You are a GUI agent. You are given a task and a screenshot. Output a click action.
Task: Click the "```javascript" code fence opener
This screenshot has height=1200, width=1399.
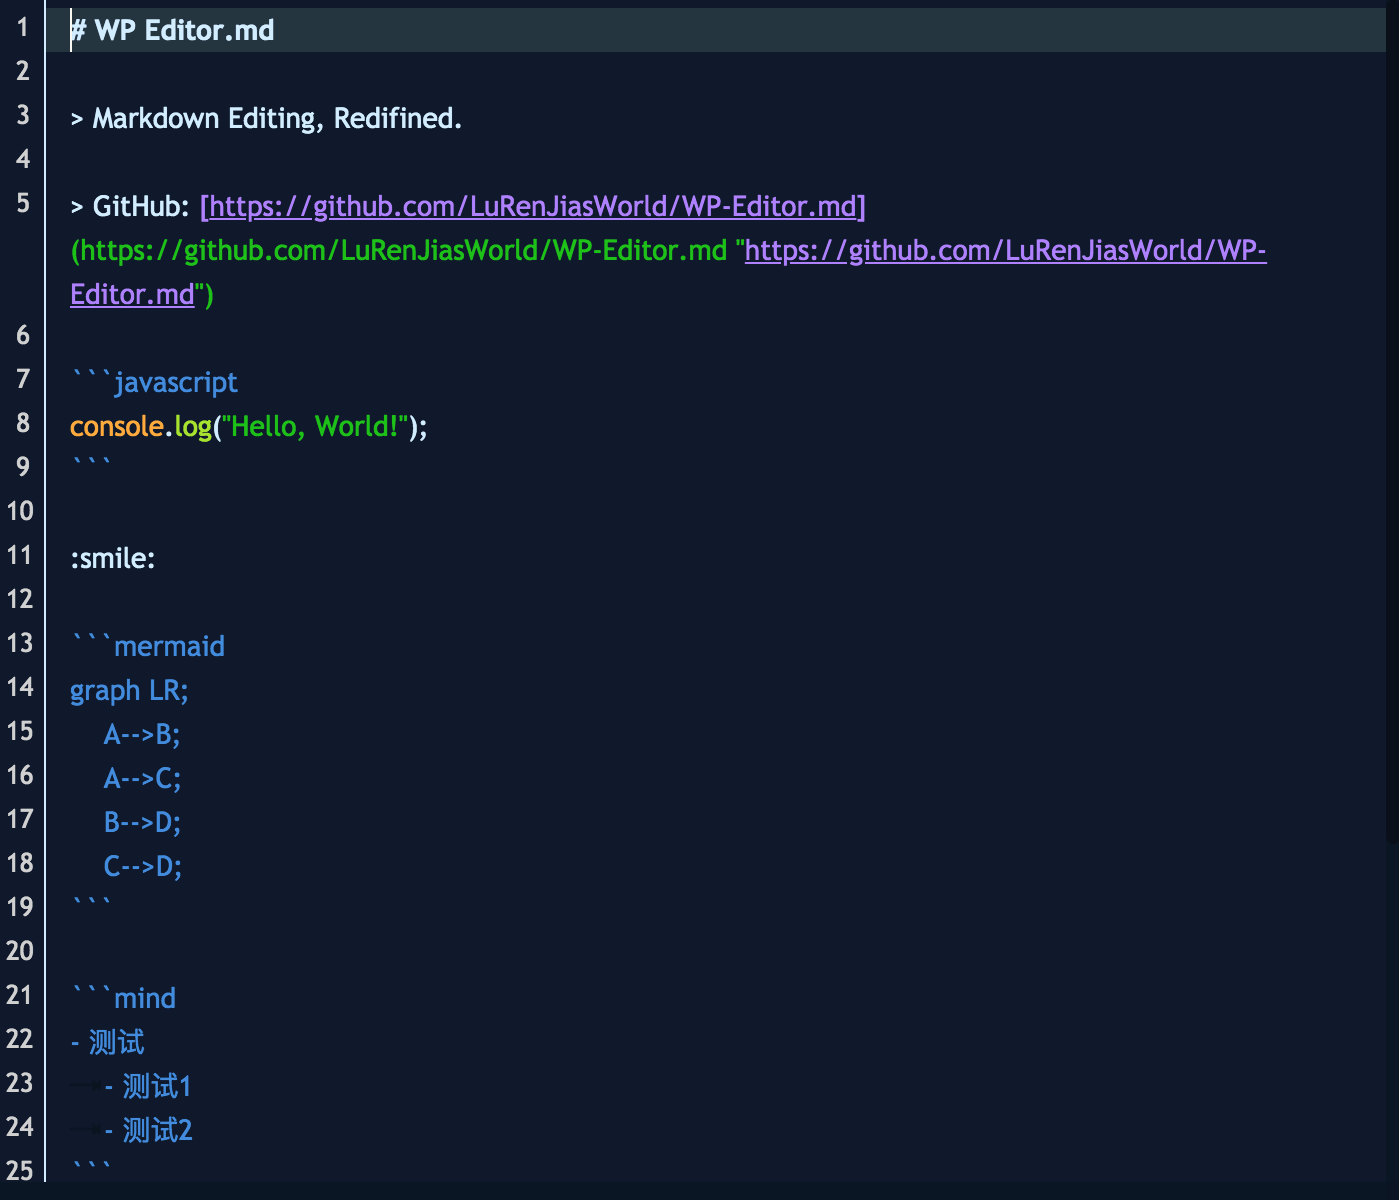[154, 382]
